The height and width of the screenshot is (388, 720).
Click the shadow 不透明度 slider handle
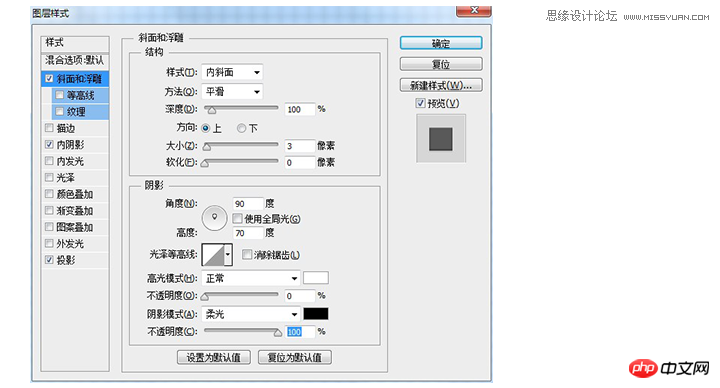(277, 332)
